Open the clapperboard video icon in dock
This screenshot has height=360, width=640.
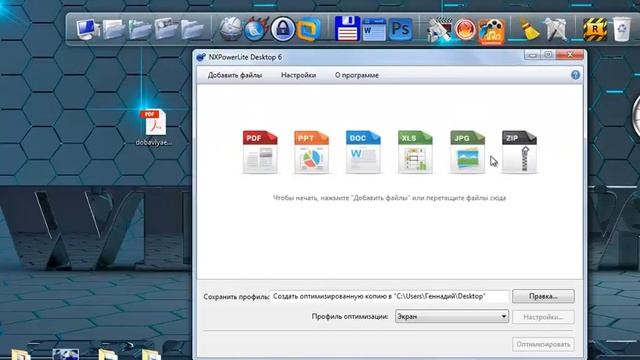[x=439, y=29]
